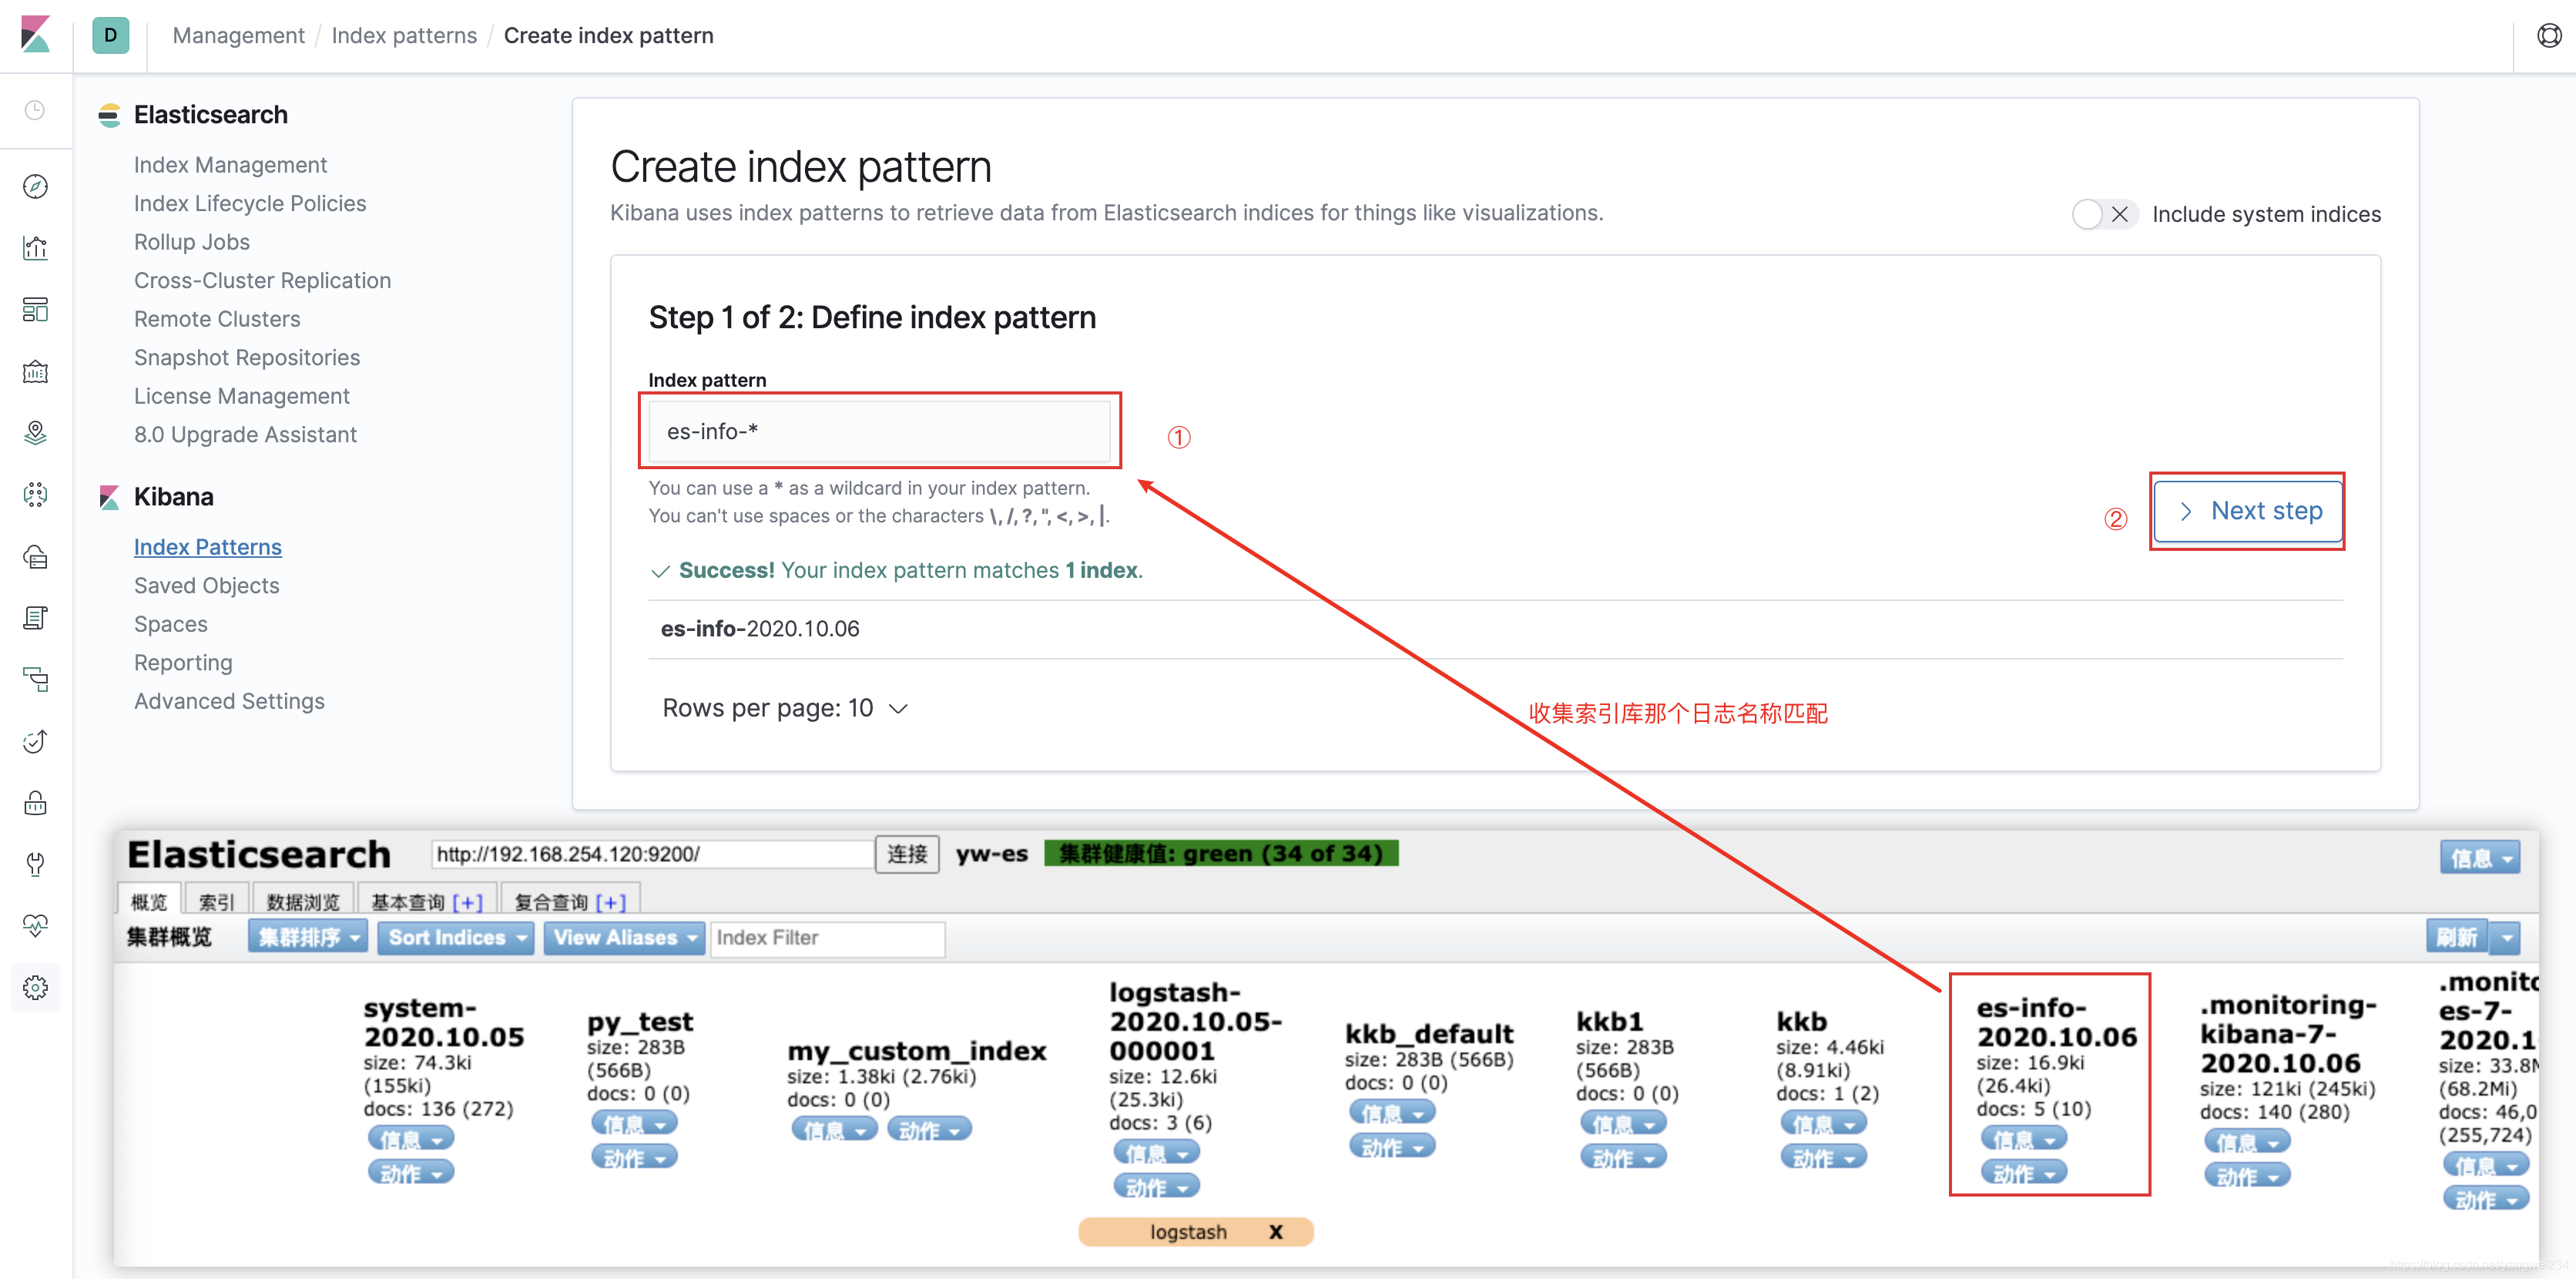Open Cross-Cluster Replication
The height and width of the screenshot is (1279, 2576).
click(262, 280)
